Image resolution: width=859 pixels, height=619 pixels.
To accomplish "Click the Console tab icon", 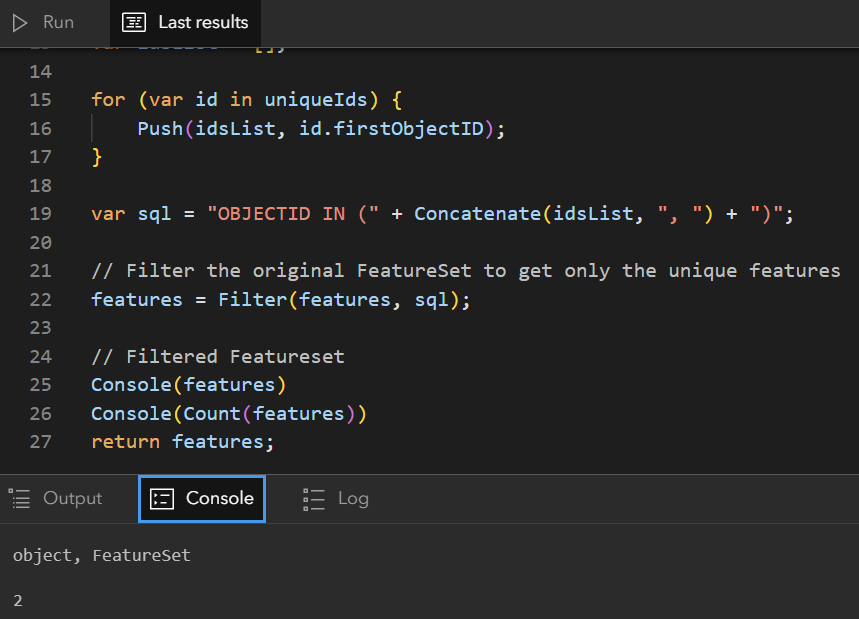I will pyautogui.click(x=162, y=499).
